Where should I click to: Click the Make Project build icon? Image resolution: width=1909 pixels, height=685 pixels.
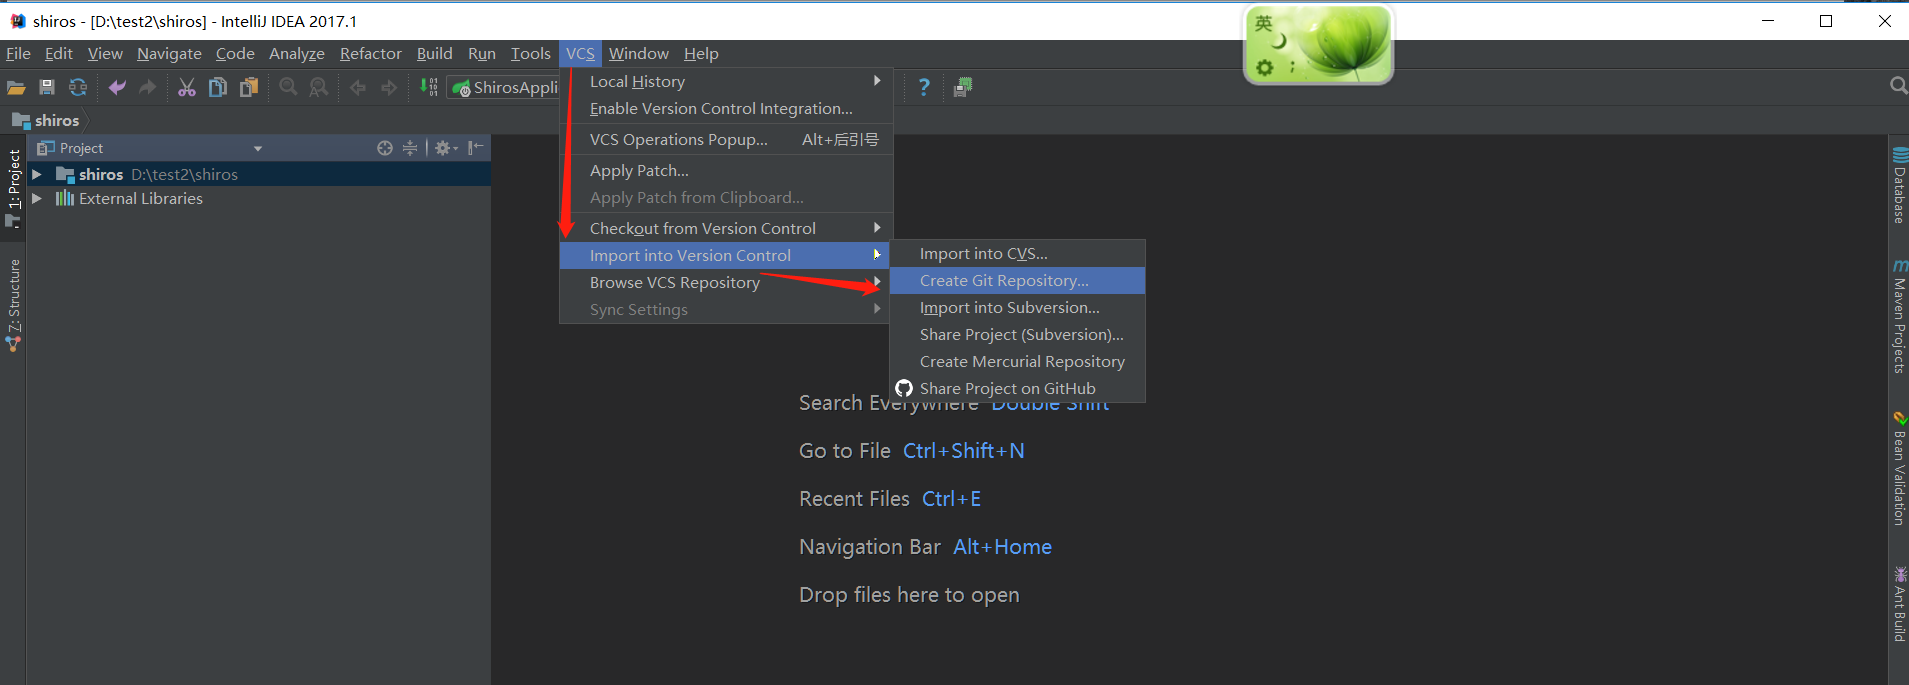point(429,88)
